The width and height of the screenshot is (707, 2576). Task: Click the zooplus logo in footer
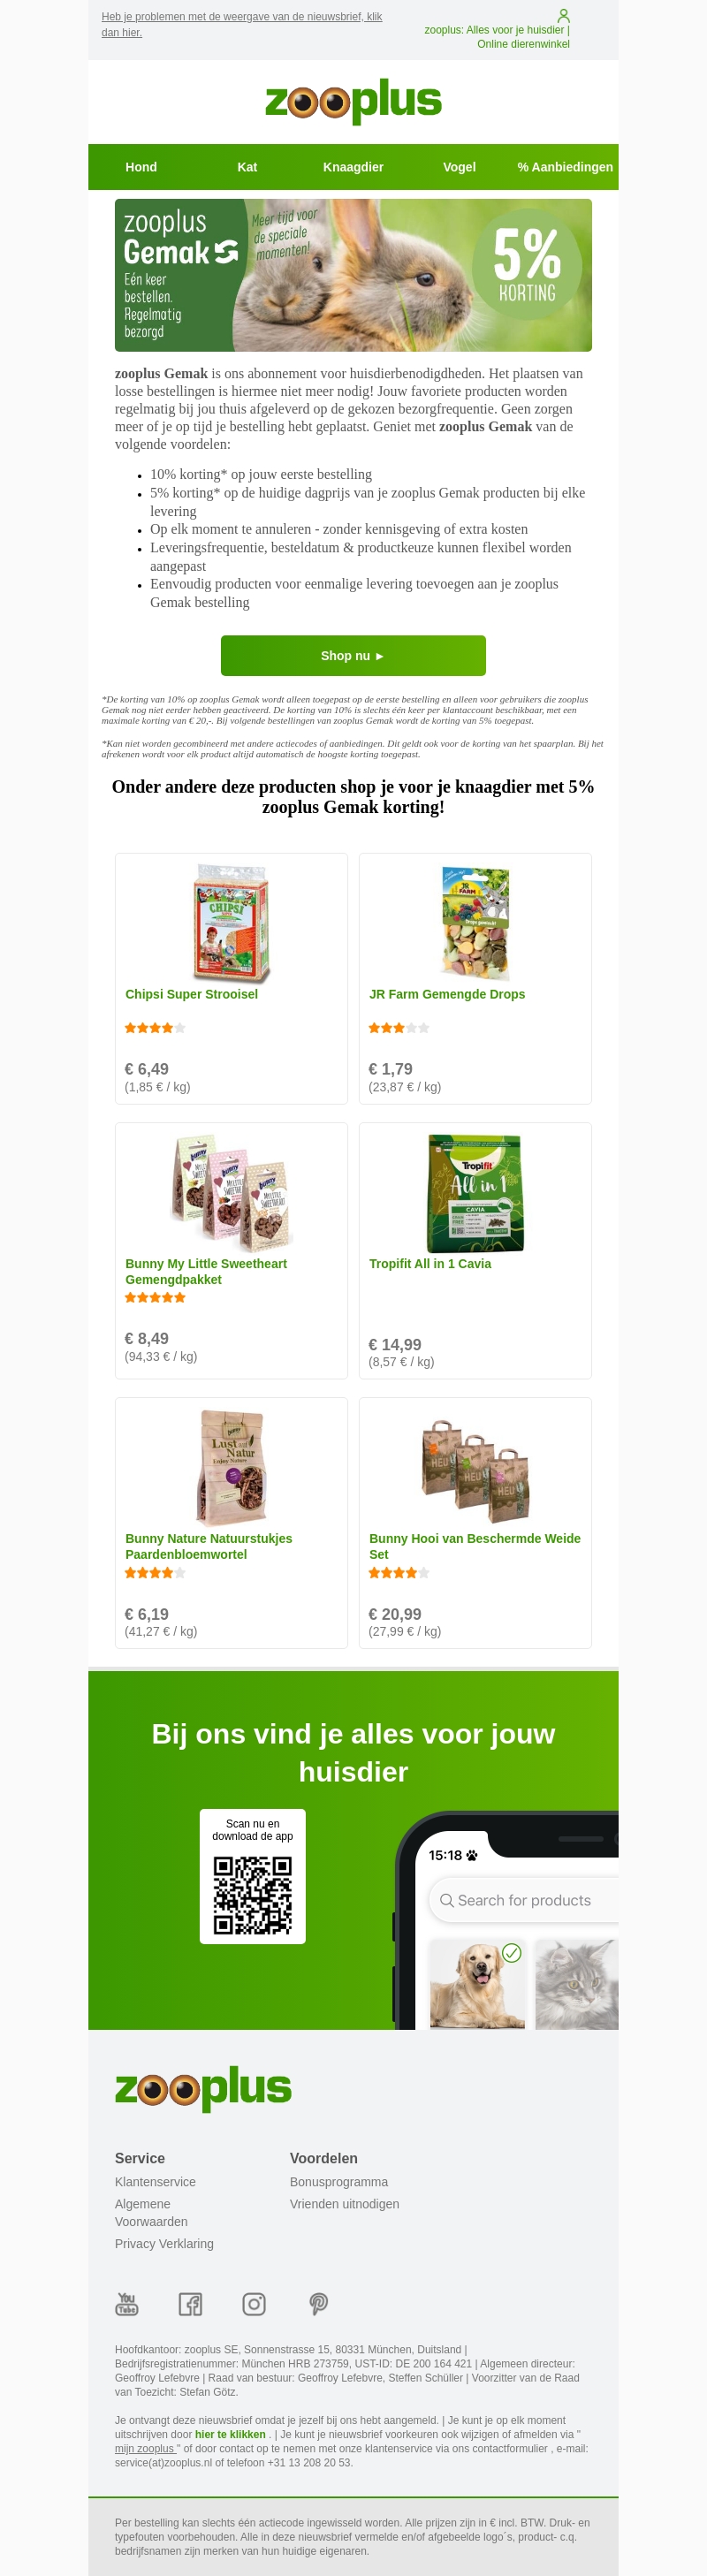203,2088
